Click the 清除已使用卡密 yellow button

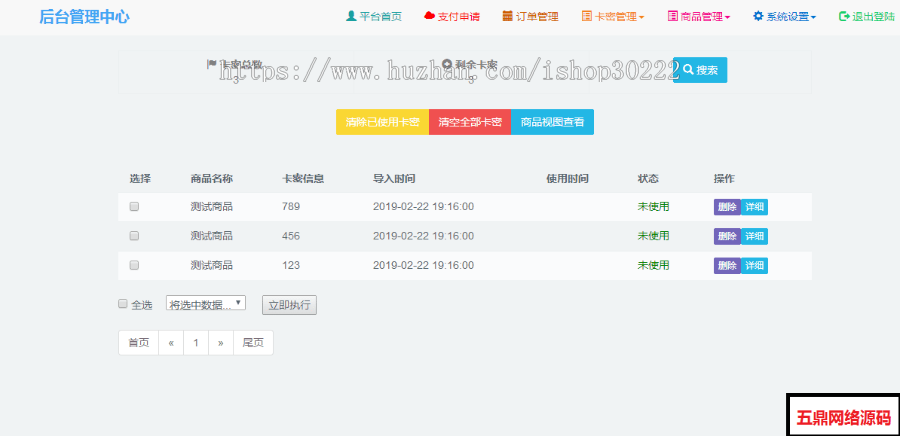(x=382, y=122)
